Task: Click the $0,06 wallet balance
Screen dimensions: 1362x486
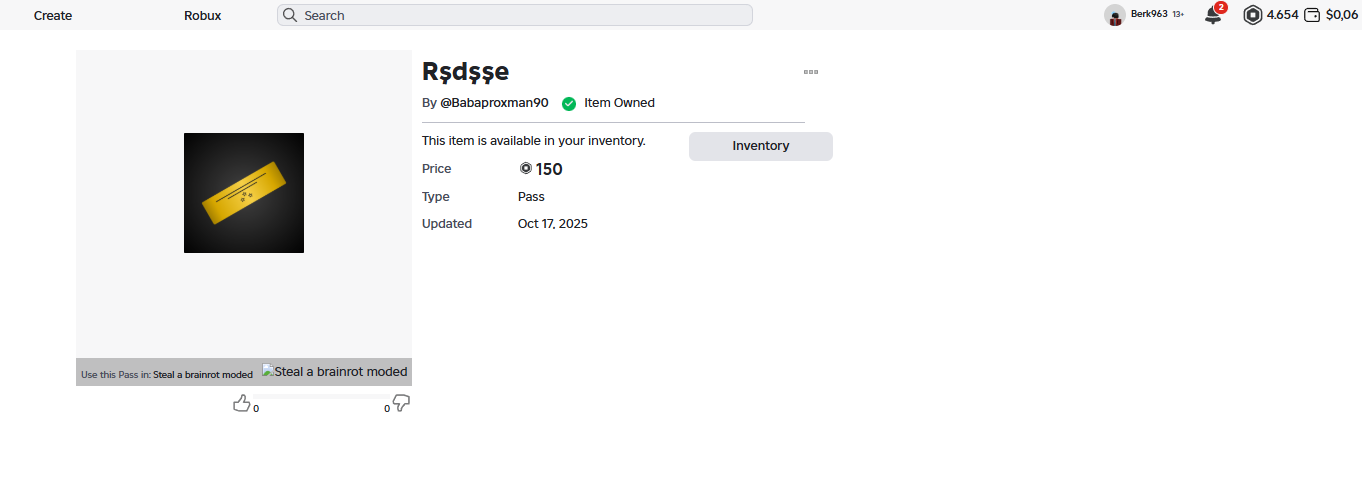Action: click(x=1342, y=15)
